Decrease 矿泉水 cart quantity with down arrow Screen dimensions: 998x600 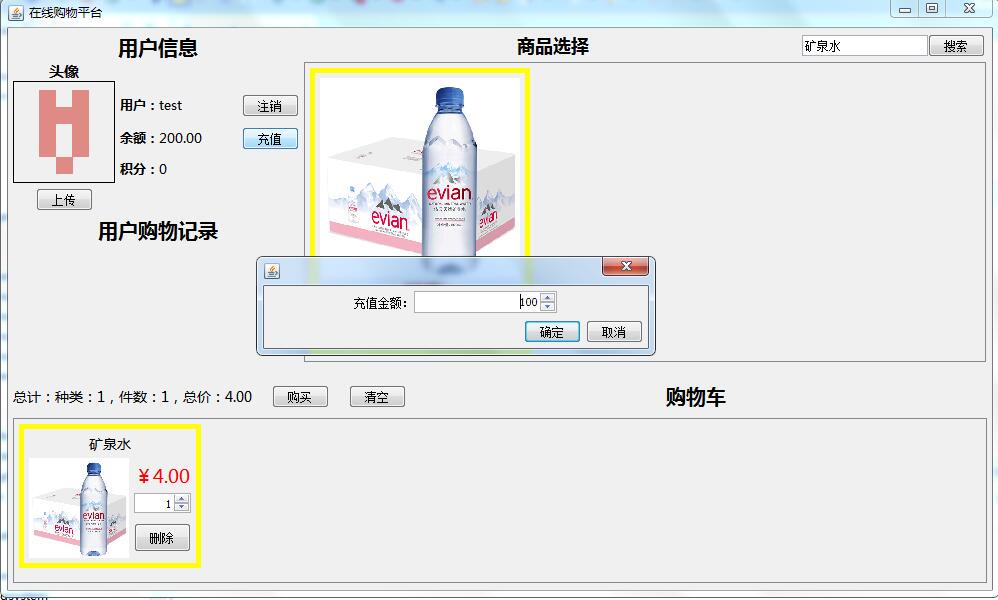point(182,507)
